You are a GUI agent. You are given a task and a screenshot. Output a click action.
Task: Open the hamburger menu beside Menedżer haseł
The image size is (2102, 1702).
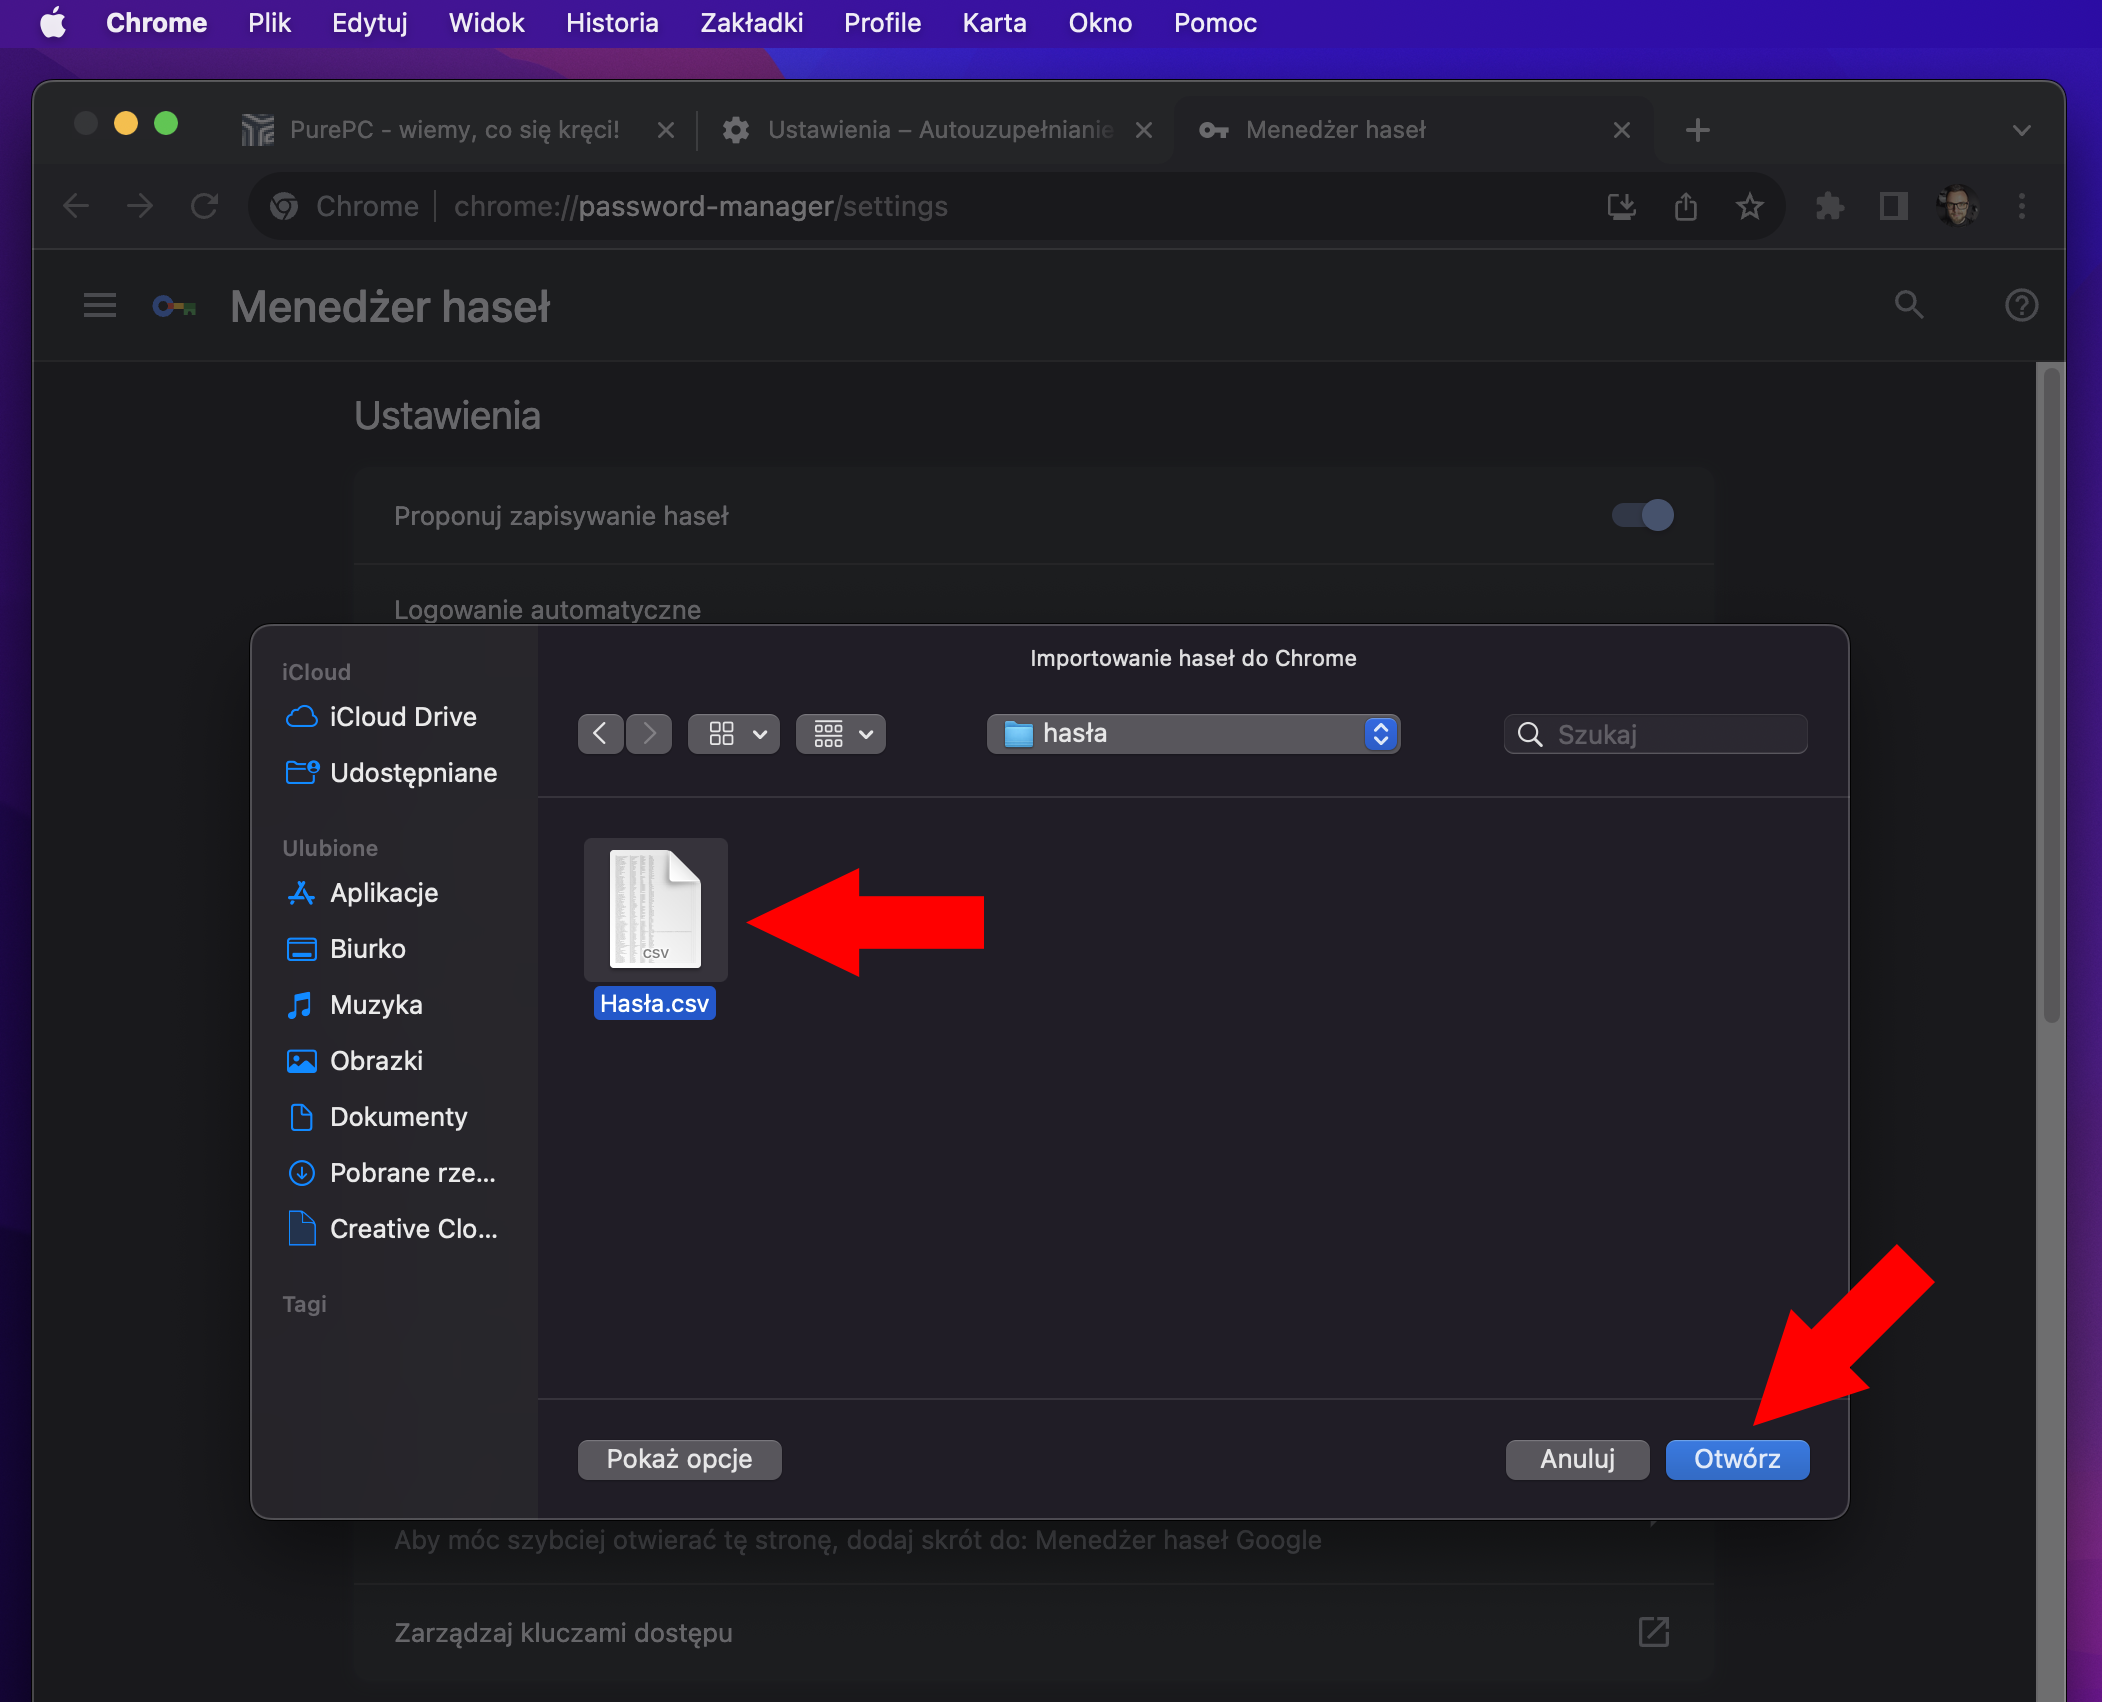click(x=100, y=306)
